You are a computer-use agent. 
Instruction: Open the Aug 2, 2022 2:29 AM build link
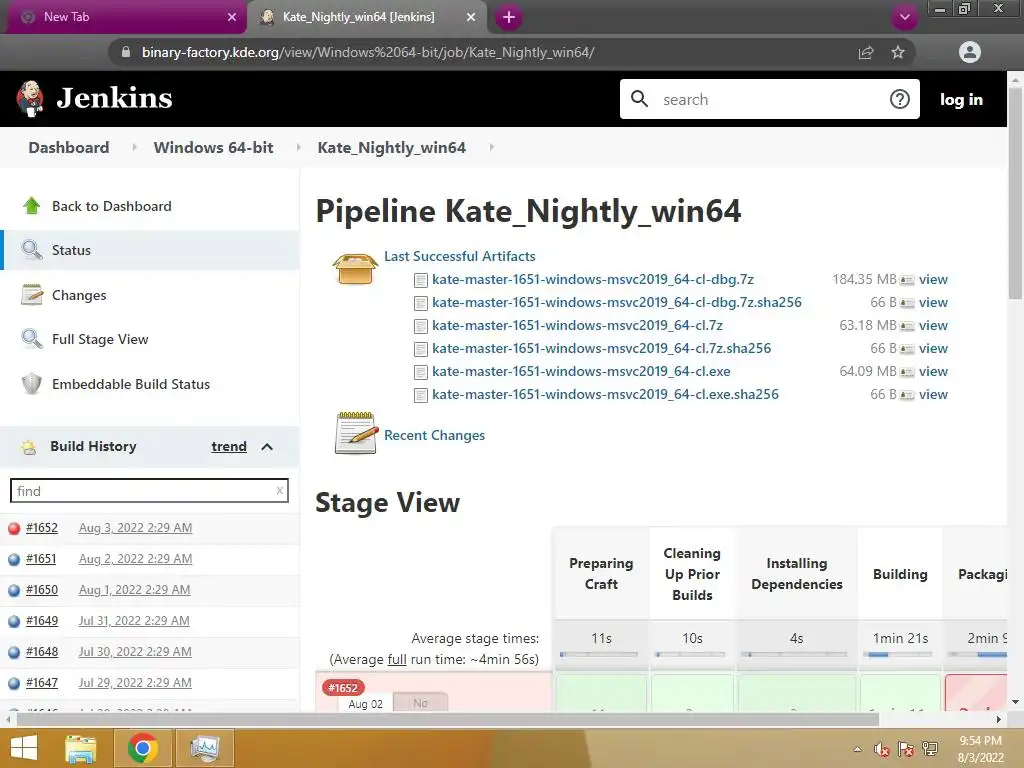click(x=135, y=559)
